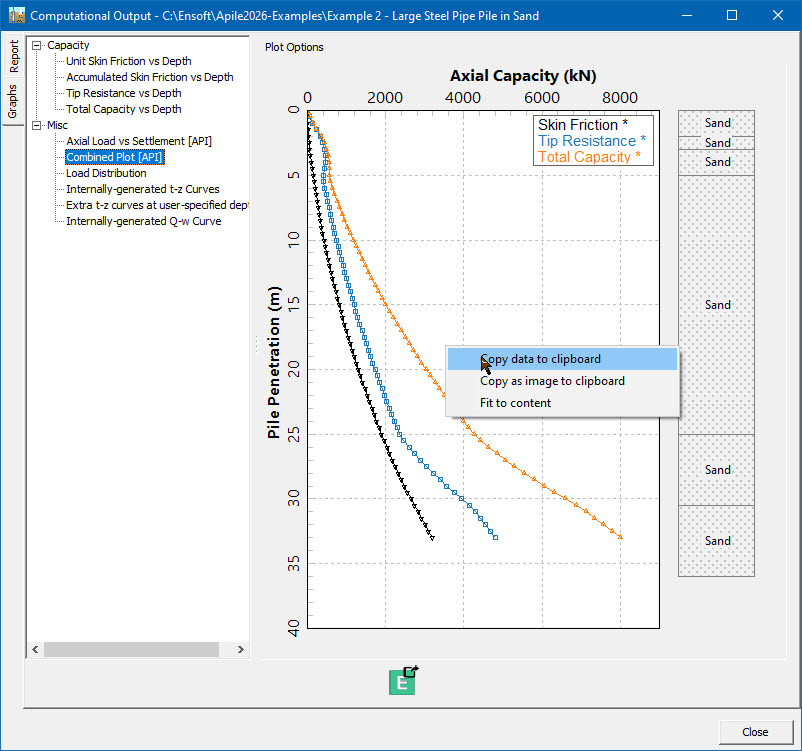Click the largest Sand layer in profile
This screenshot has width=802, height=751.
[716, 305]
